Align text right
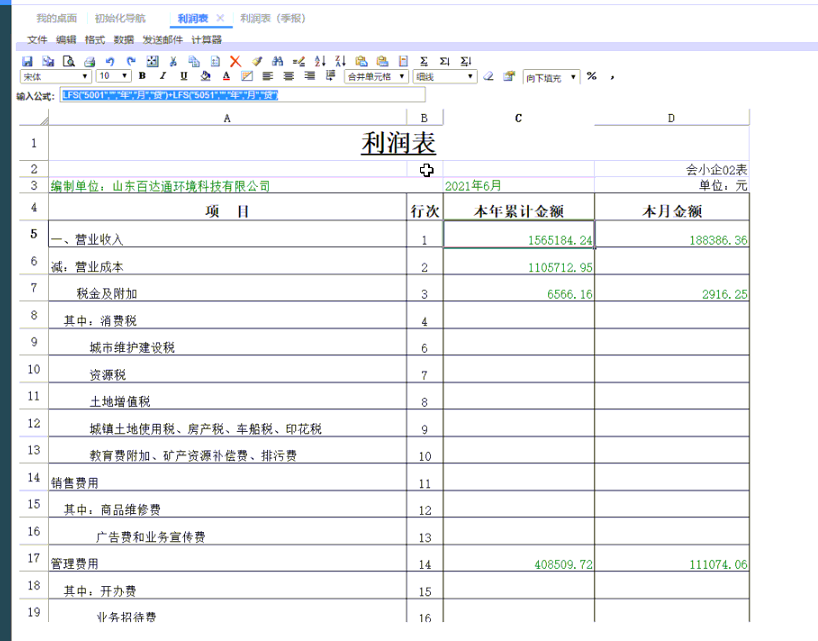This screenshot has width=818, height=641. 309,77
